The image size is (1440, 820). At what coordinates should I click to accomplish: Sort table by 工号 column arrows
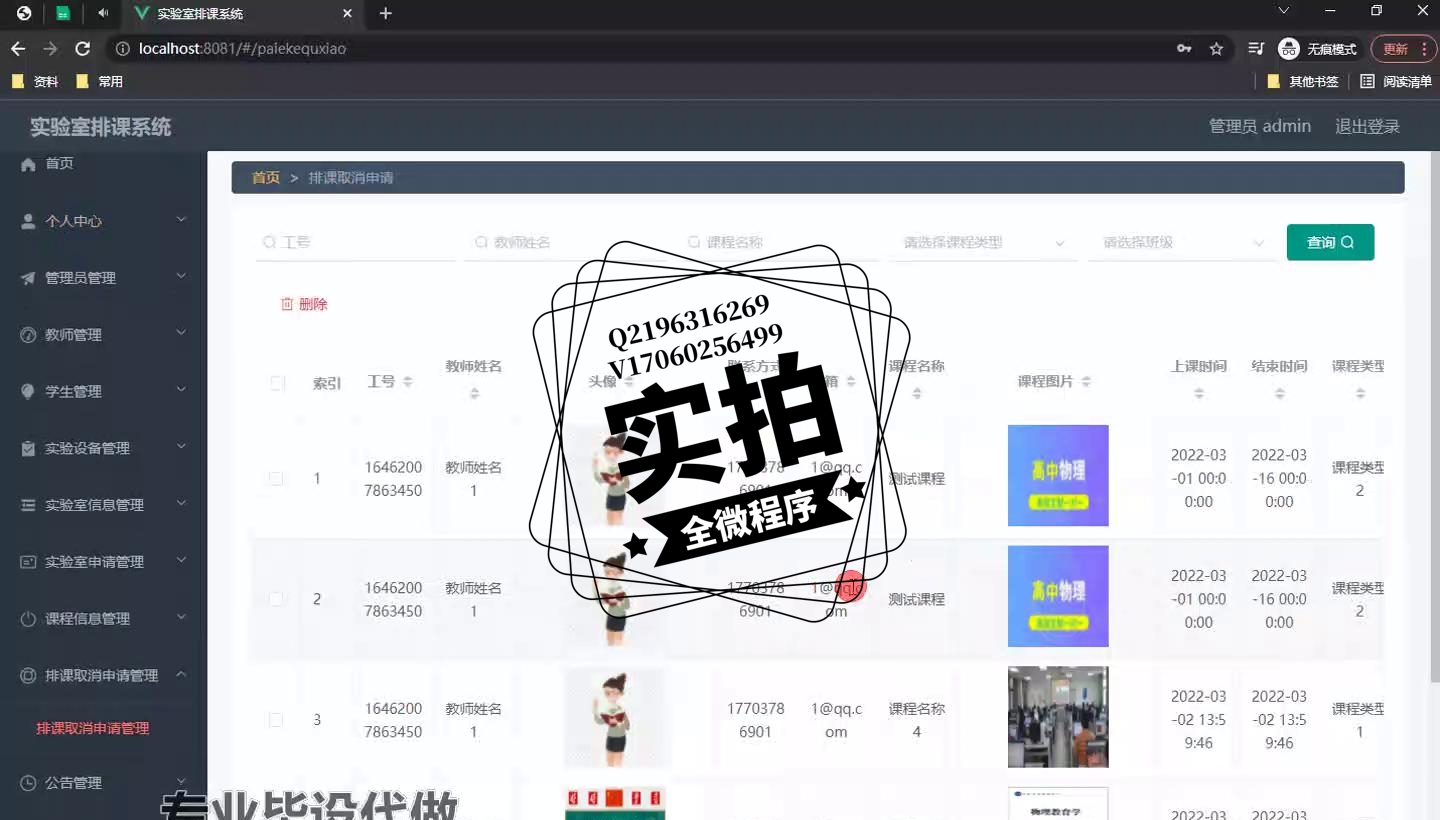(x=407, y=382)
